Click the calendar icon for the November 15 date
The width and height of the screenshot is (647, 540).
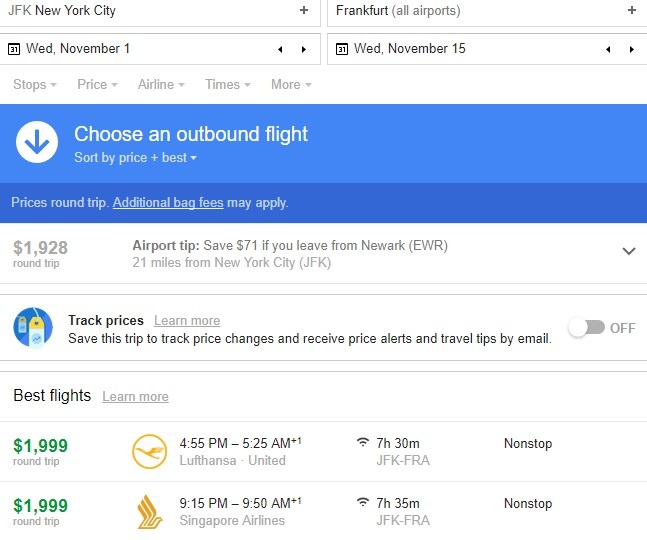tap(342, 49)
